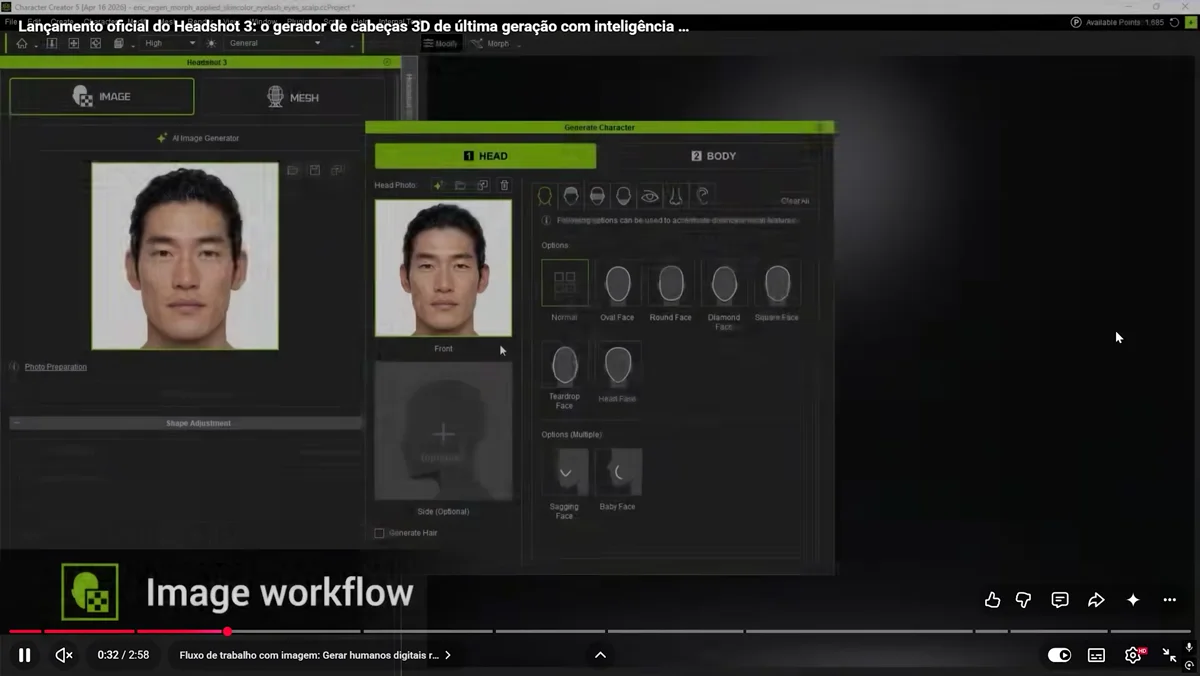This screenshot has height=676, width=1200.
Task: Click Clear All in Generate Character
Action: pyautogui.click(x=795, y=201)
